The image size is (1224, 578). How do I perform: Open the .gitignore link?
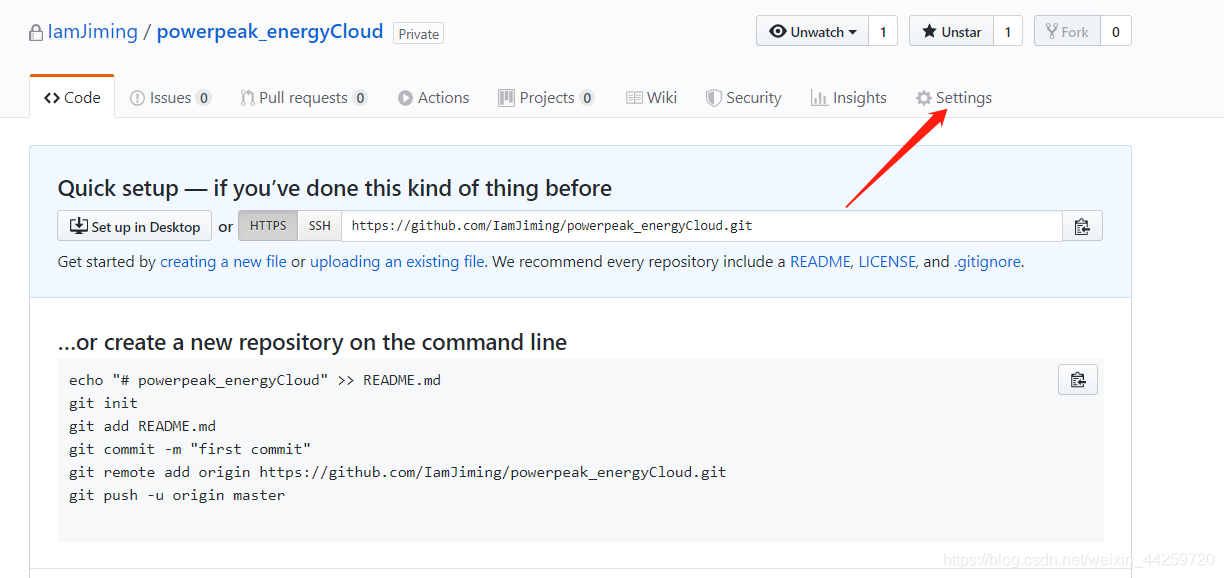(x=987, y=262)
